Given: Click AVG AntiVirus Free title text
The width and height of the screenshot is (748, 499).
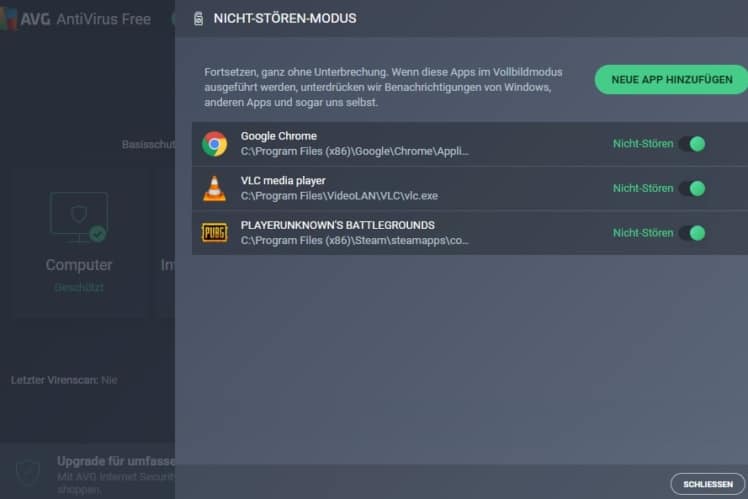Looking at the screenshot, I should tap(85, 19).
